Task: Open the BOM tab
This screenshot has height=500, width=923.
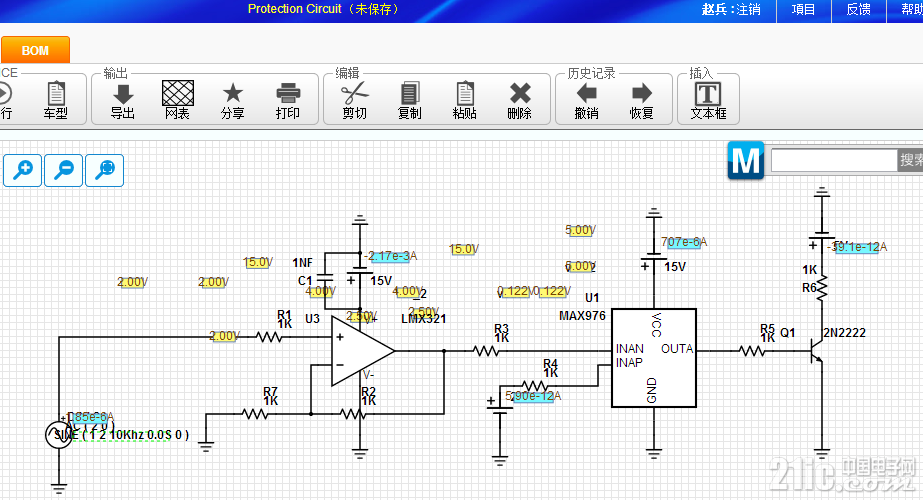Action: click(35, 50)
